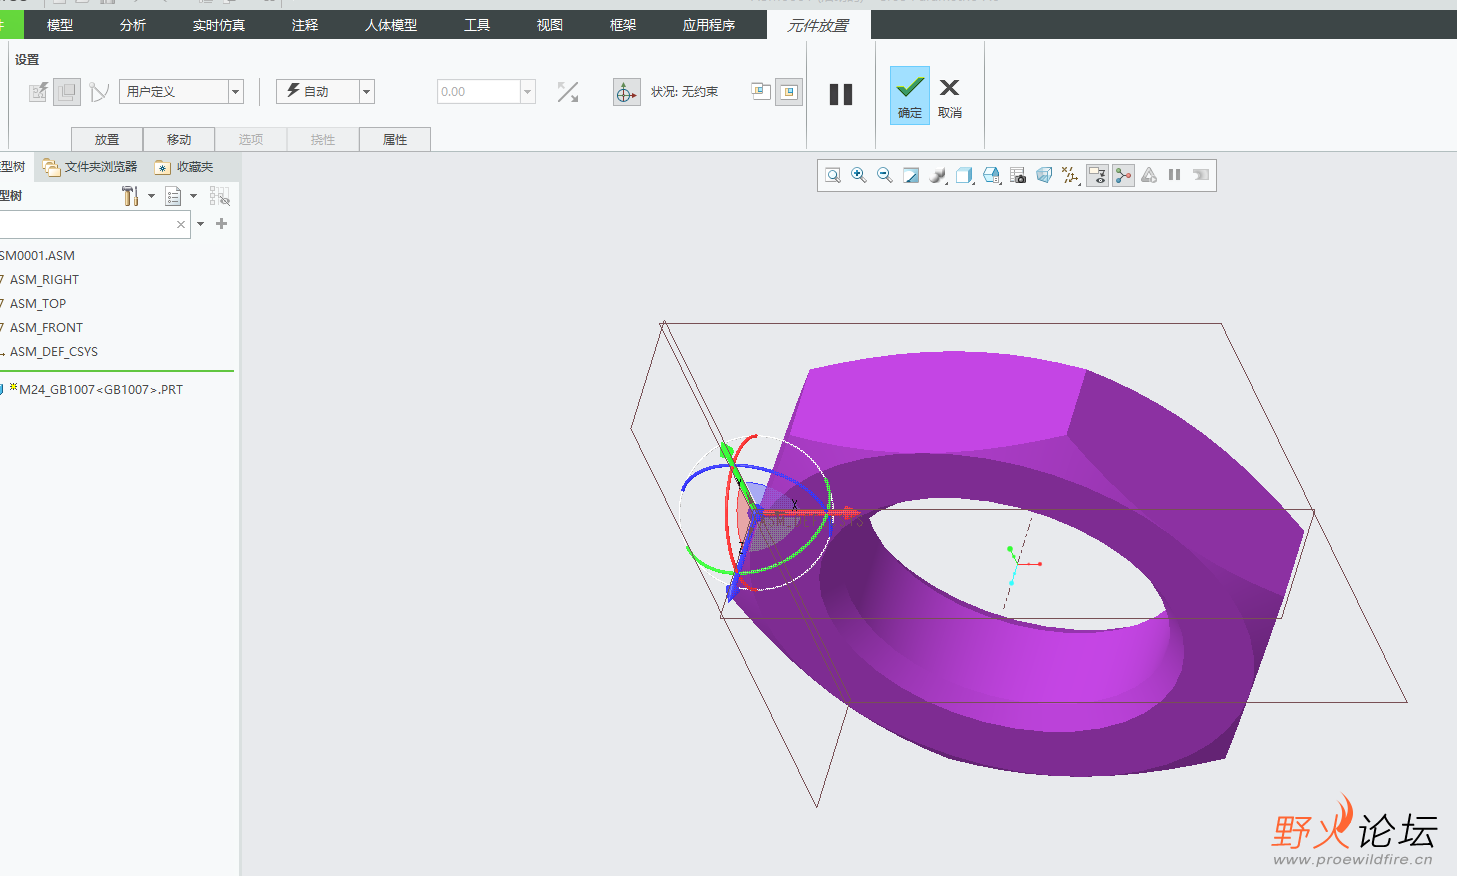
Task: Toggle the spin center display icon
Action: [x=1123, y=176]
